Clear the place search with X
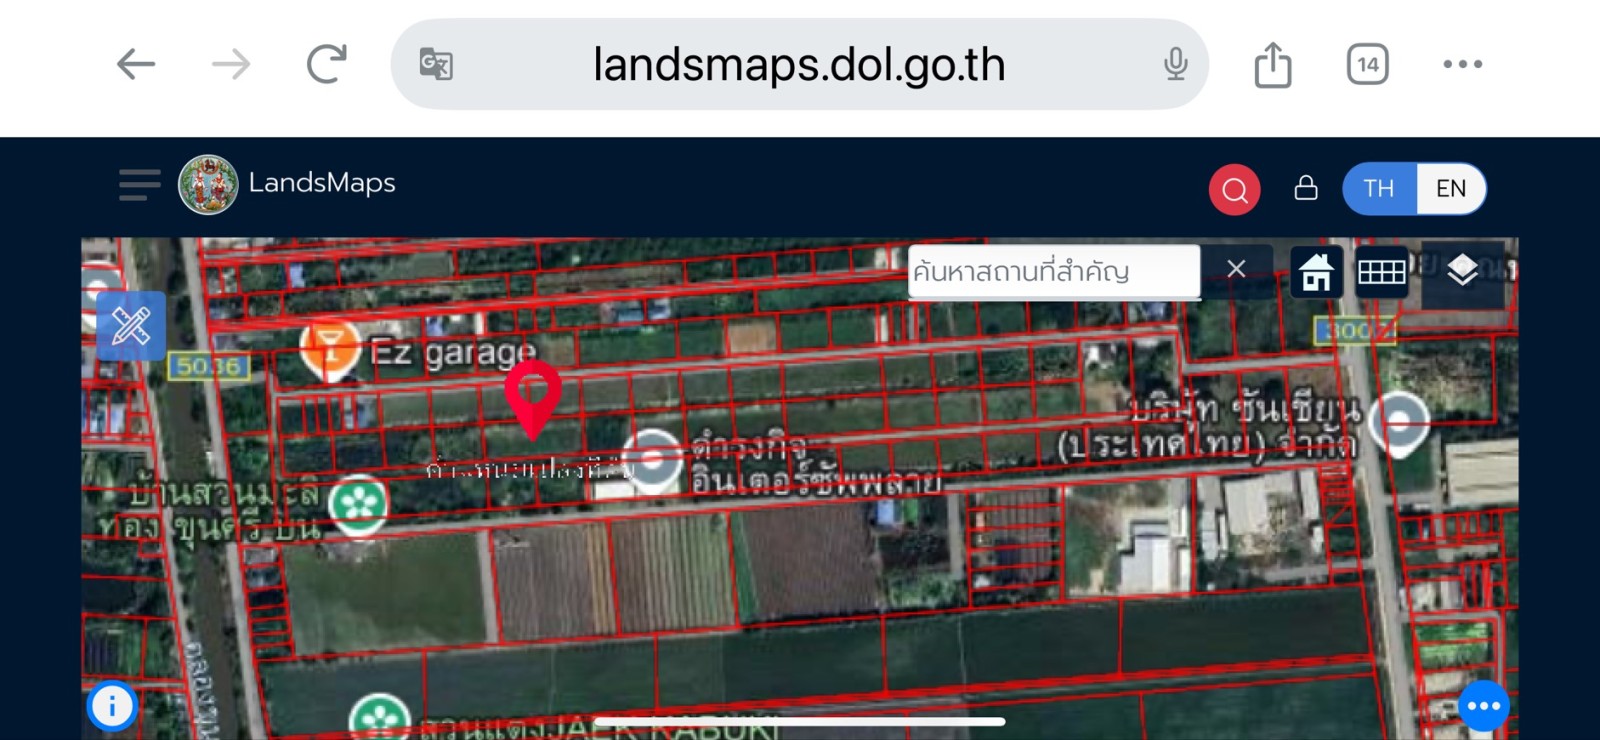1600x740 pixels. click(1236, 270)
